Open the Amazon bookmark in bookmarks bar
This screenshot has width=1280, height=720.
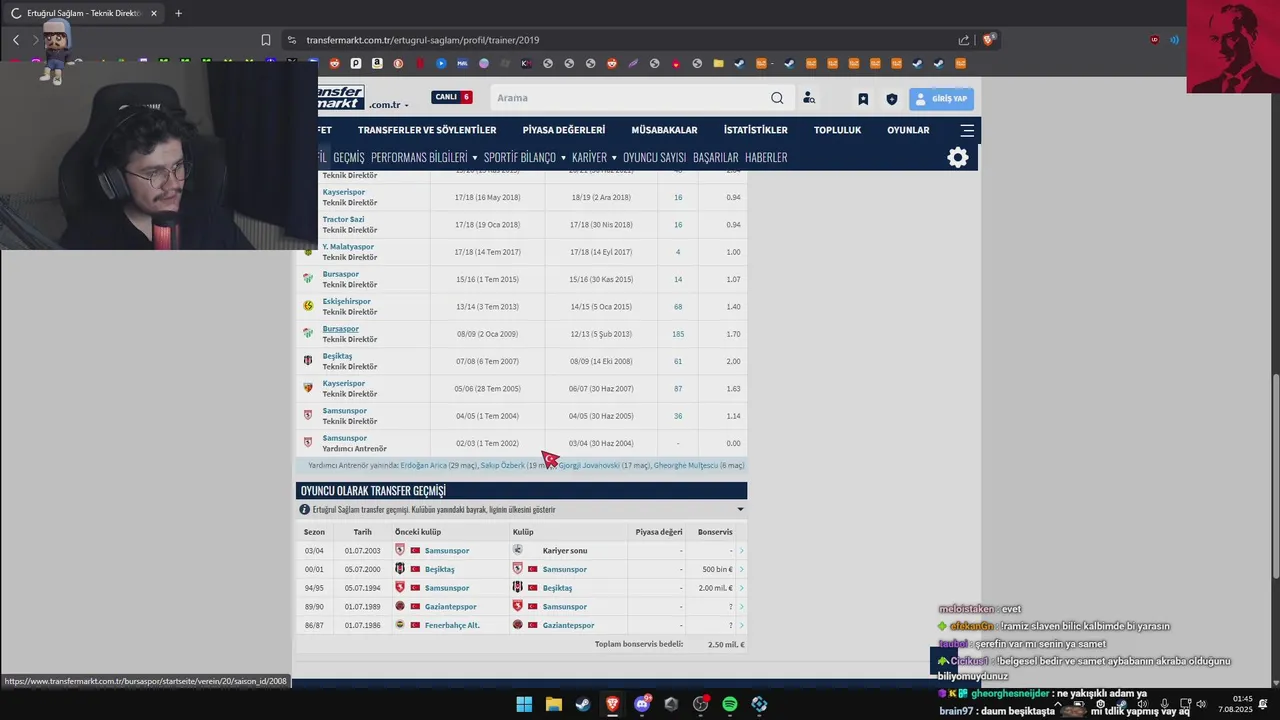(377, 63)
